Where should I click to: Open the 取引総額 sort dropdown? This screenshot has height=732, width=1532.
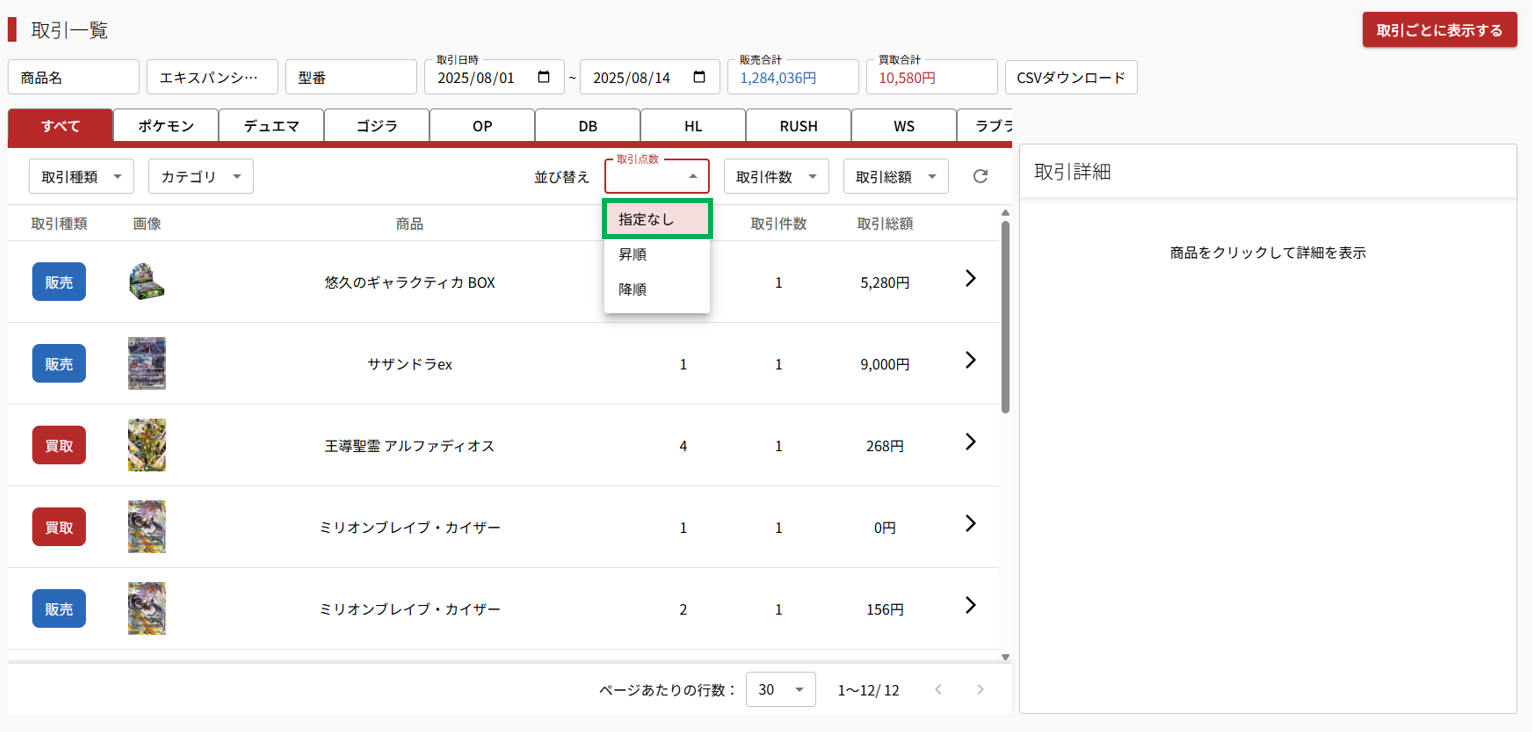click(896, 177)
